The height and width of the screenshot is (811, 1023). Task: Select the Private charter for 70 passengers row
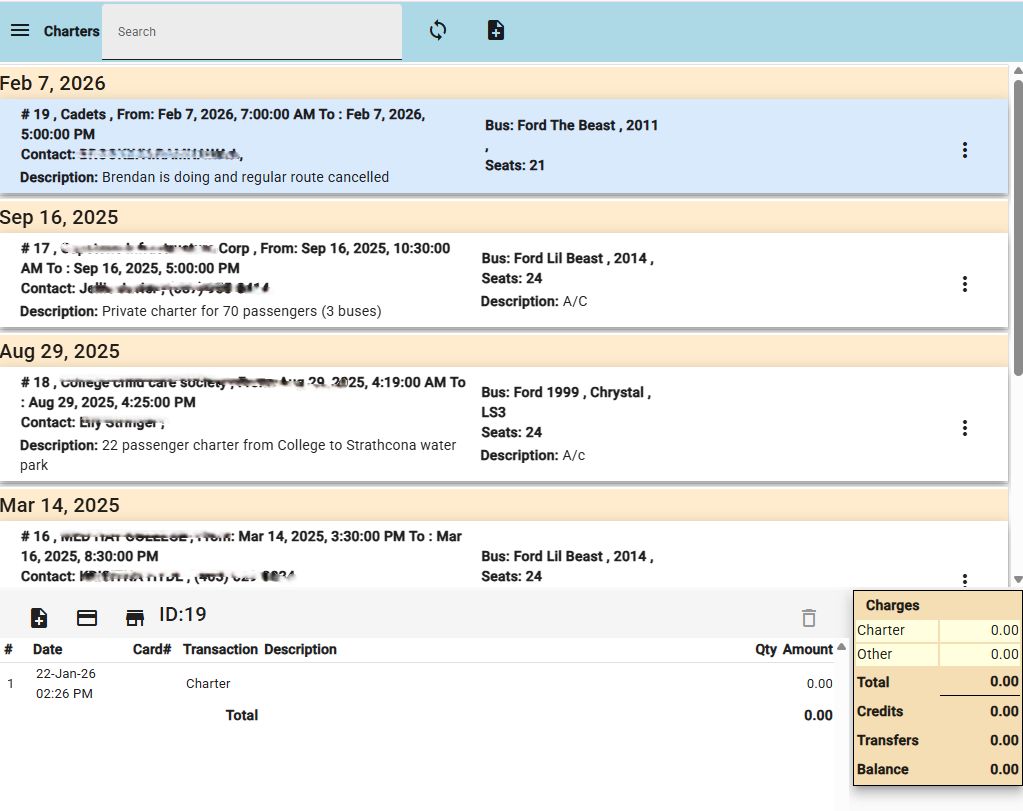pos(504,280)
